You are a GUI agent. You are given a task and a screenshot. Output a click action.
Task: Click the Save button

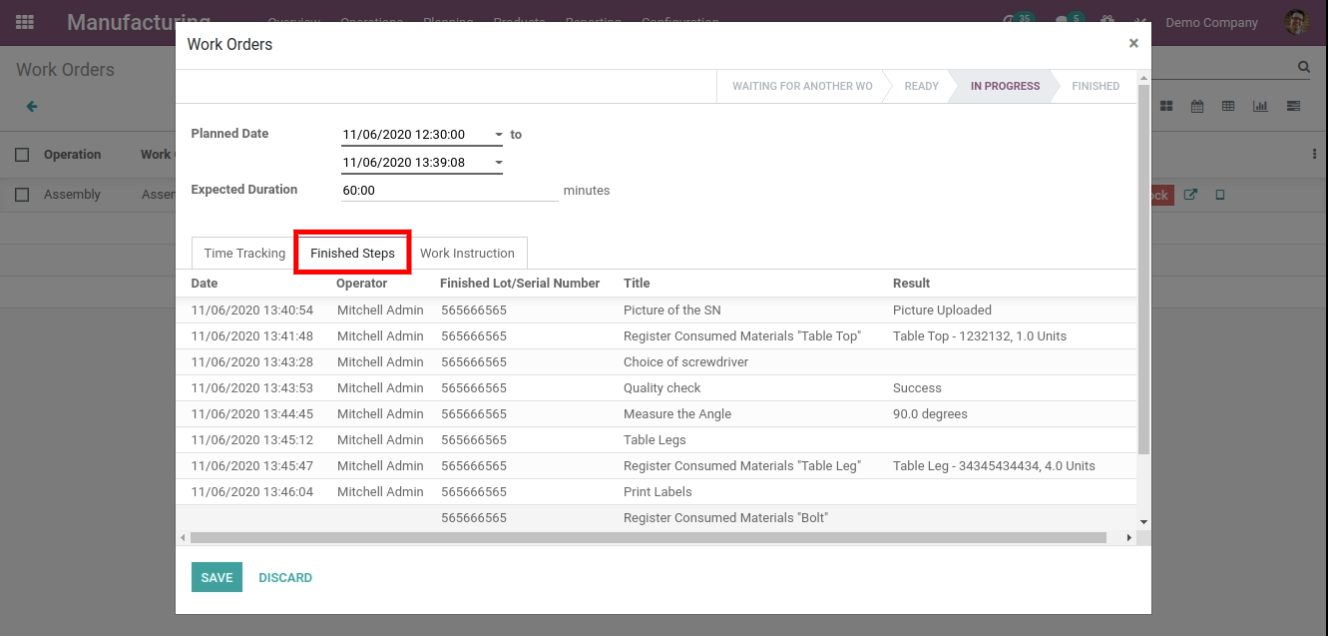tap(216, 577)
